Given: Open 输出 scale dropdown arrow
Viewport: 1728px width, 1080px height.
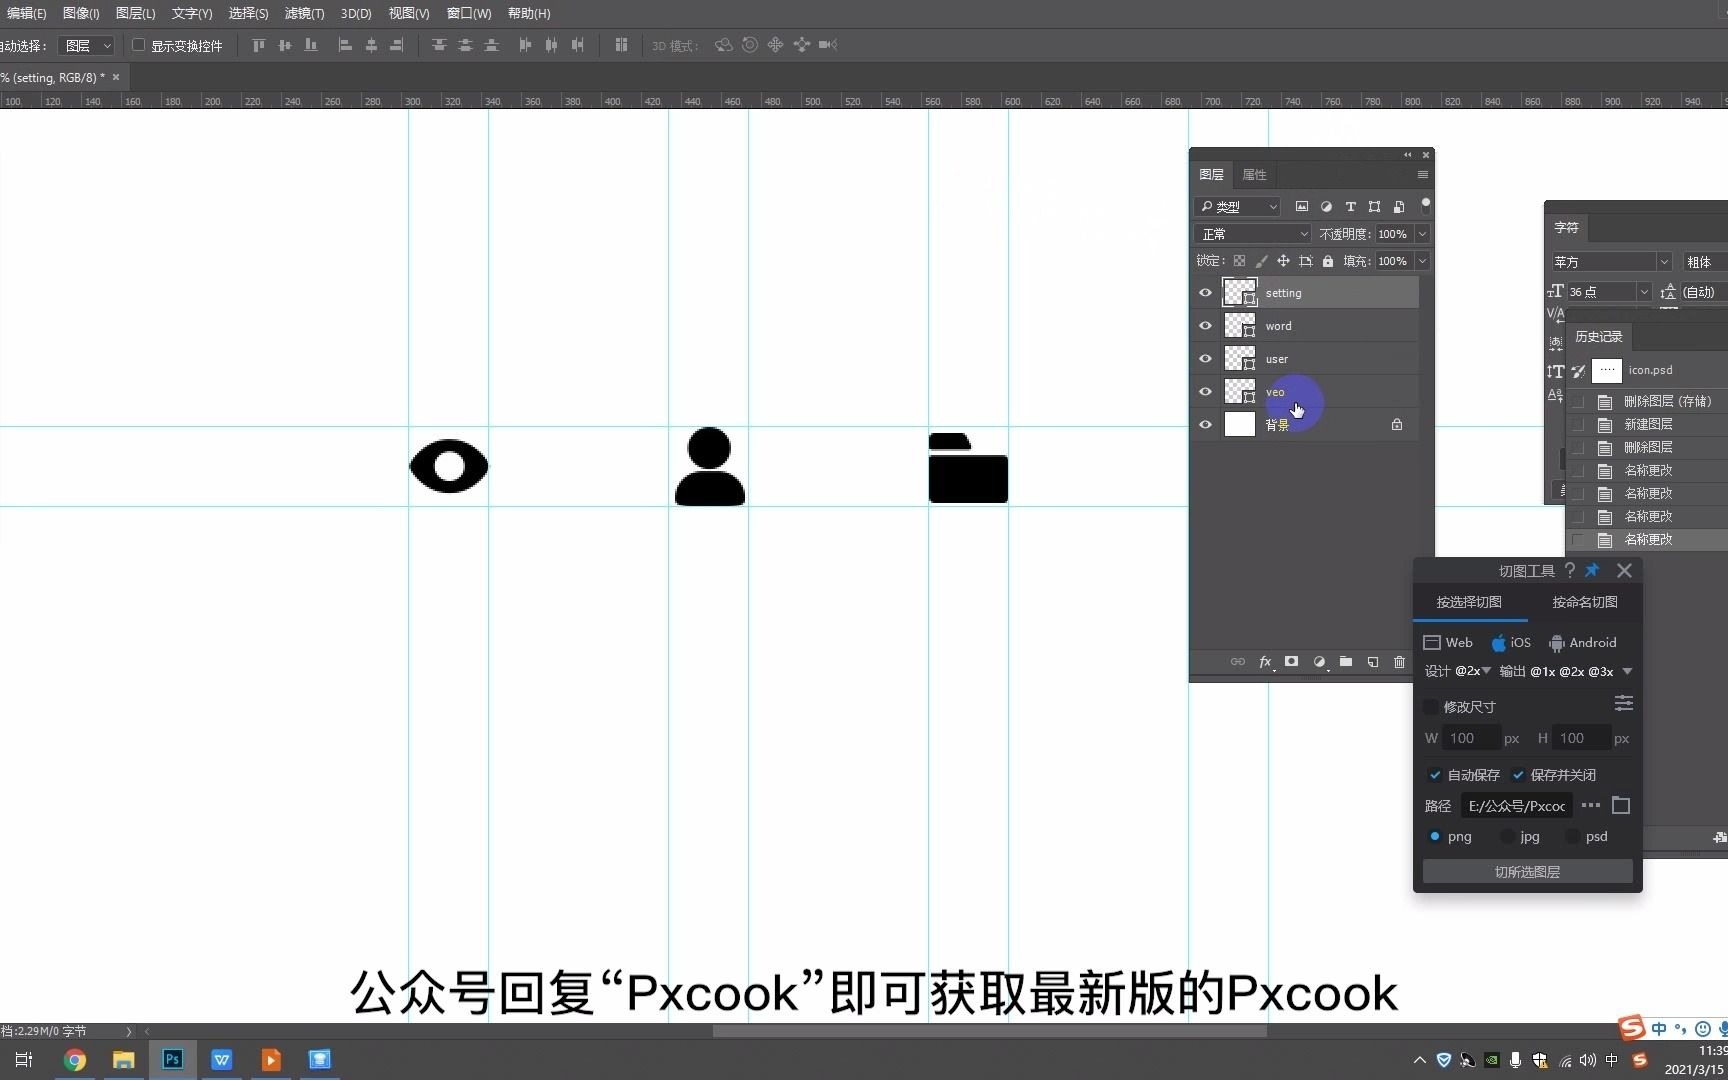Looking at the screenshot, I should tap(1627, 671).
